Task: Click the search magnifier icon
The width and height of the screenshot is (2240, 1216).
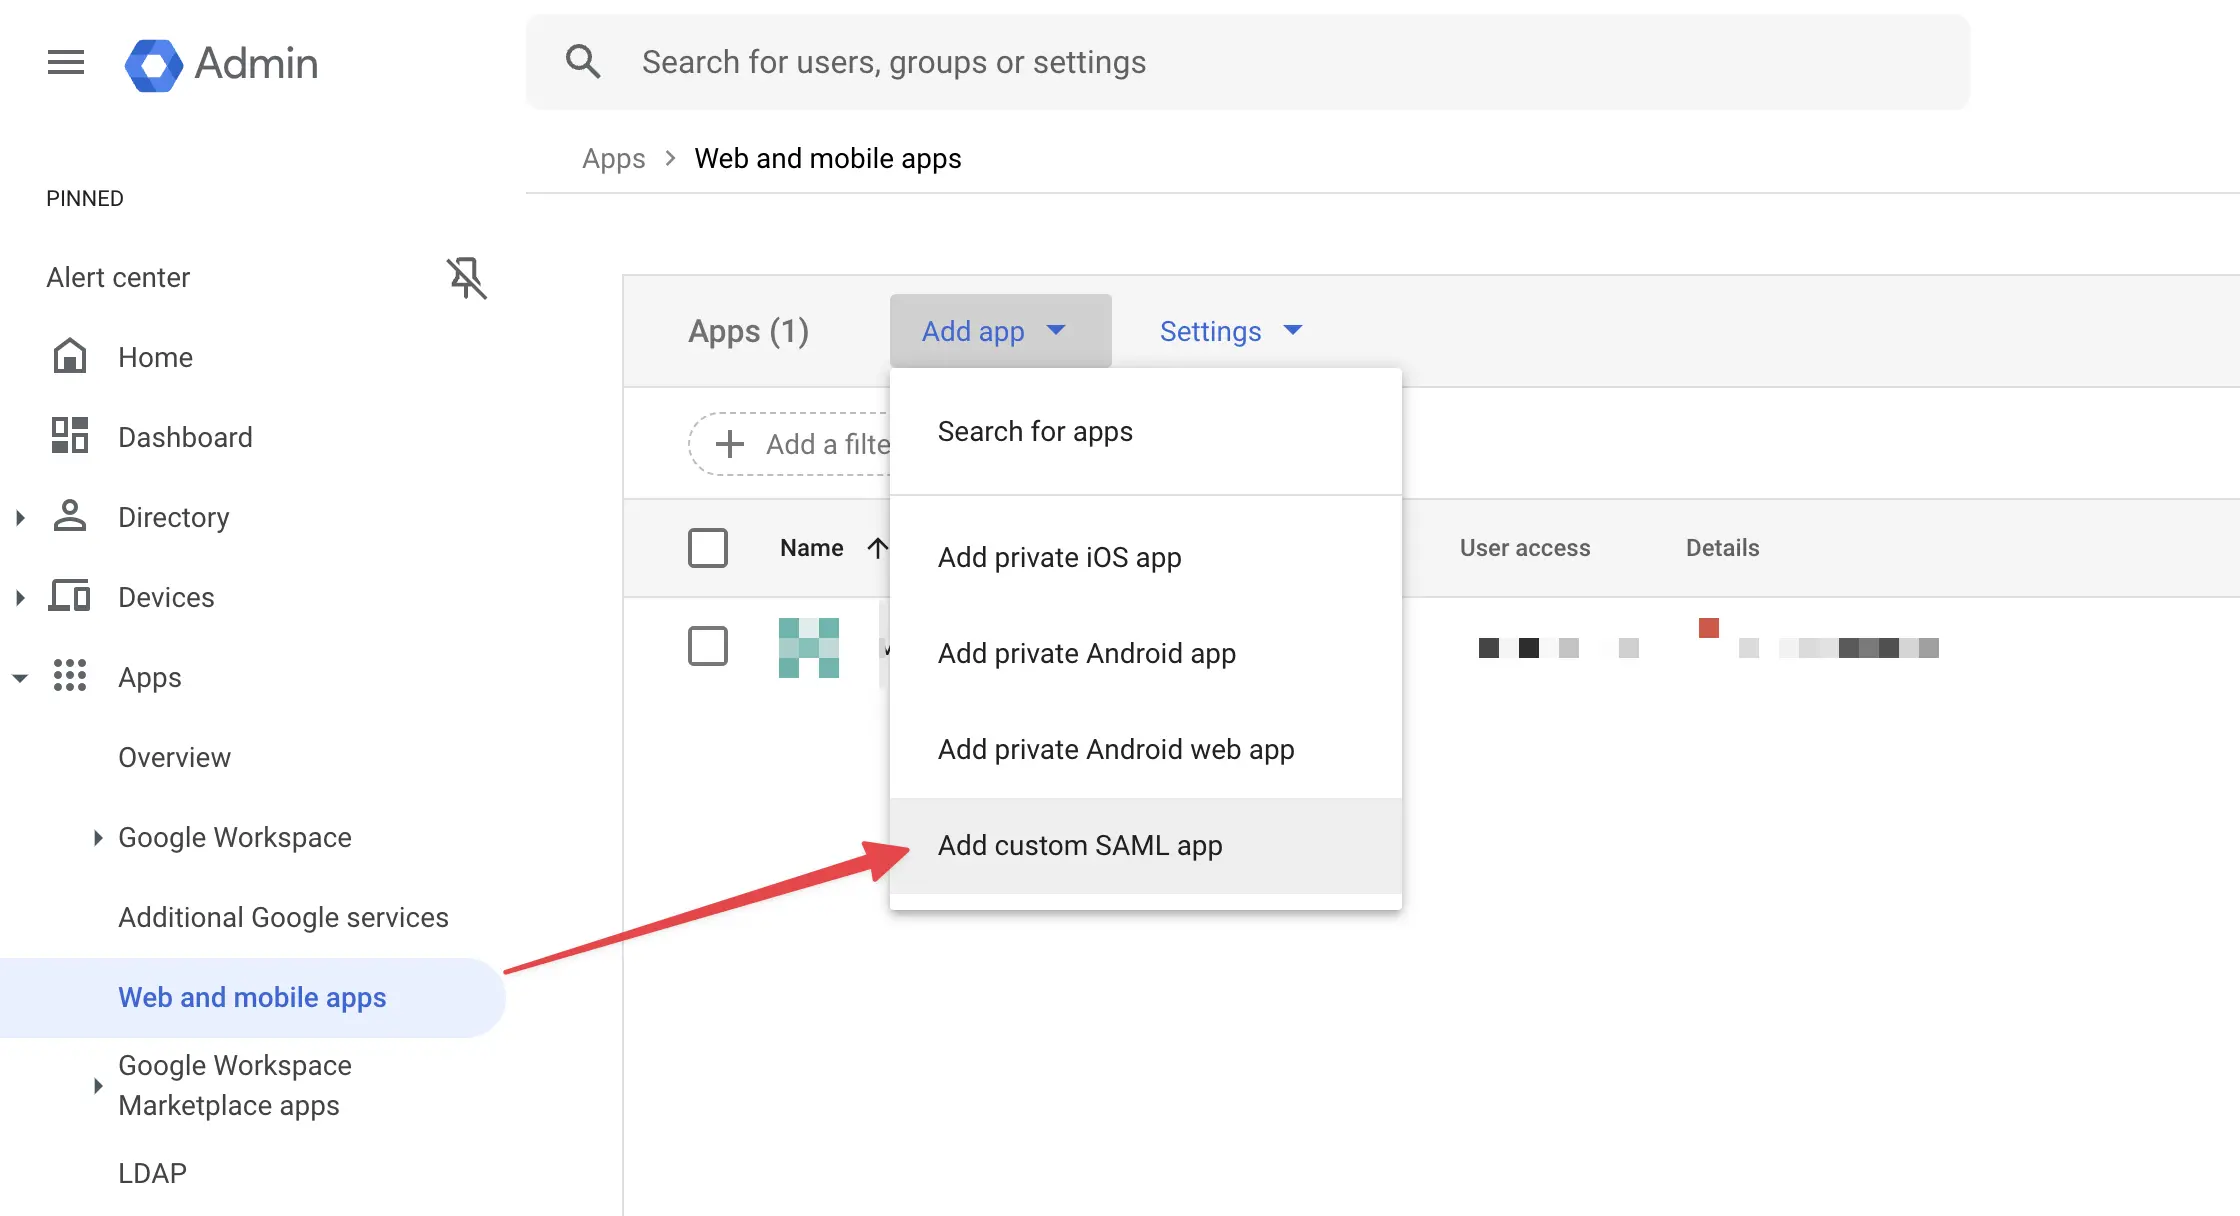Action: 583,62
